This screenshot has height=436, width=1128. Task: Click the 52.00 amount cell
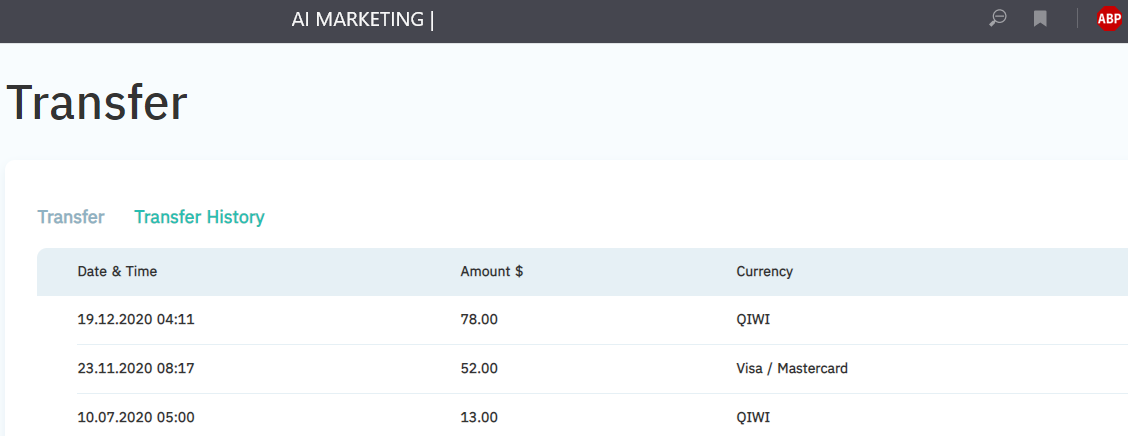pyautogui.click(x=478, y=368)
